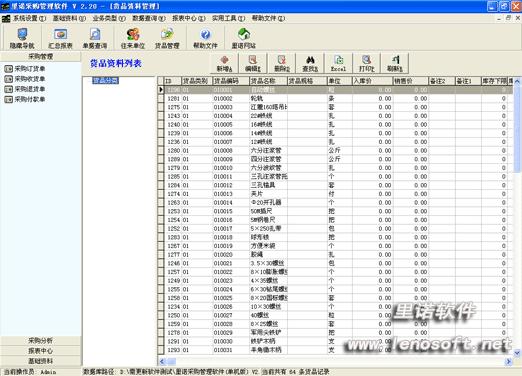Click the 当前操作员 Admin status bar entry
The height and width of the screenshot is (376, 522).
pyautogui.click(x=30, y=372)
